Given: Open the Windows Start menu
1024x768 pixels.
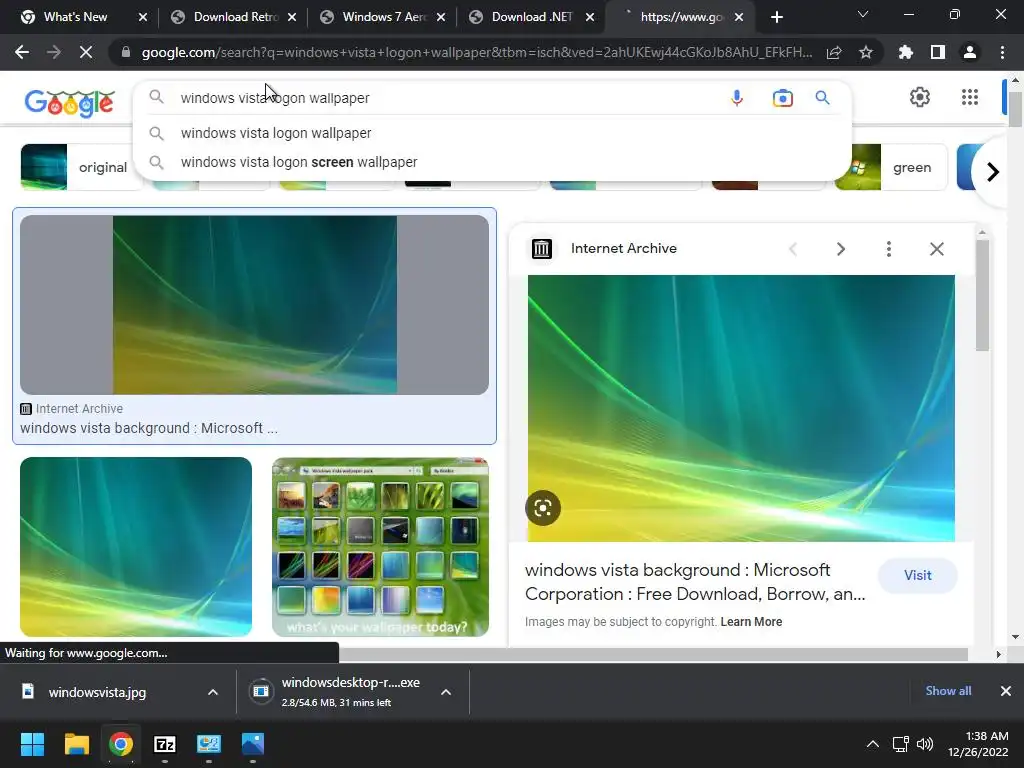Looking at the screenshot, I should point(32,744).
